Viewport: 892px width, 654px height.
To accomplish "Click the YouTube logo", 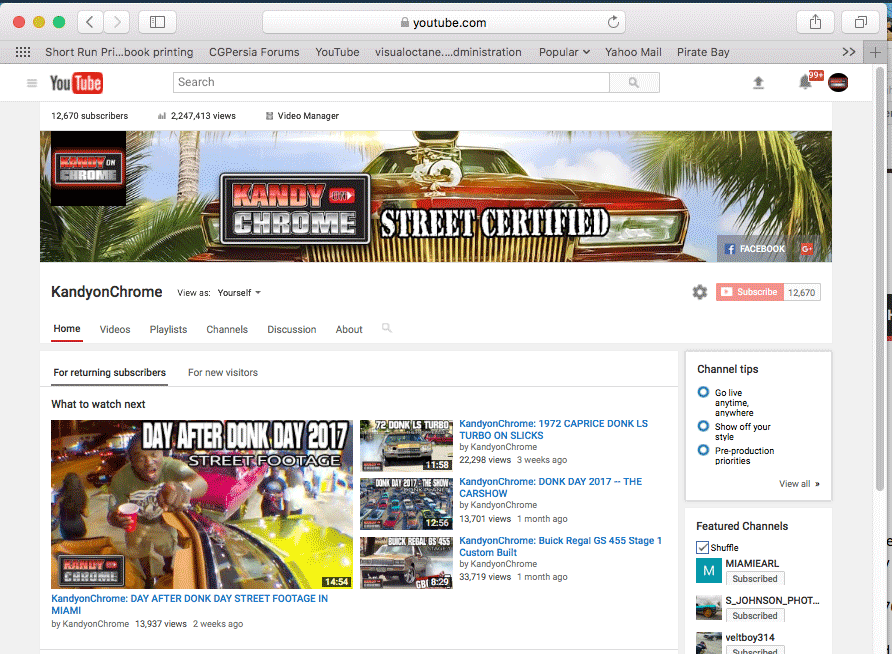I will (76, 83).
